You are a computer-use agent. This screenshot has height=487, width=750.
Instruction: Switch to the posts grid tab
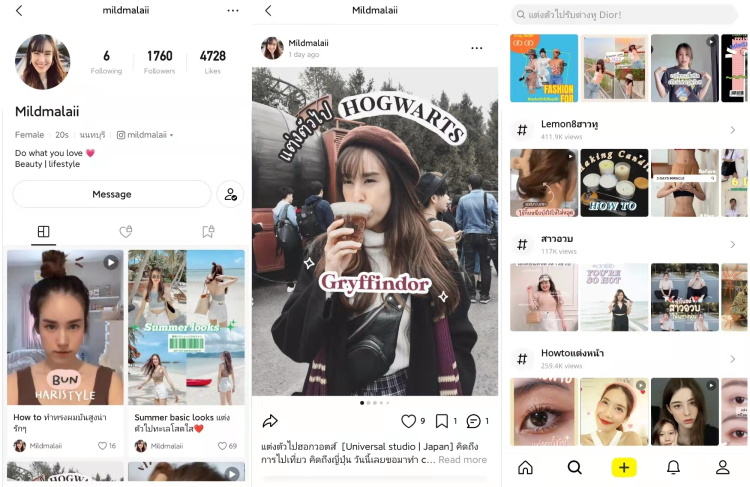tap(44, 232)
